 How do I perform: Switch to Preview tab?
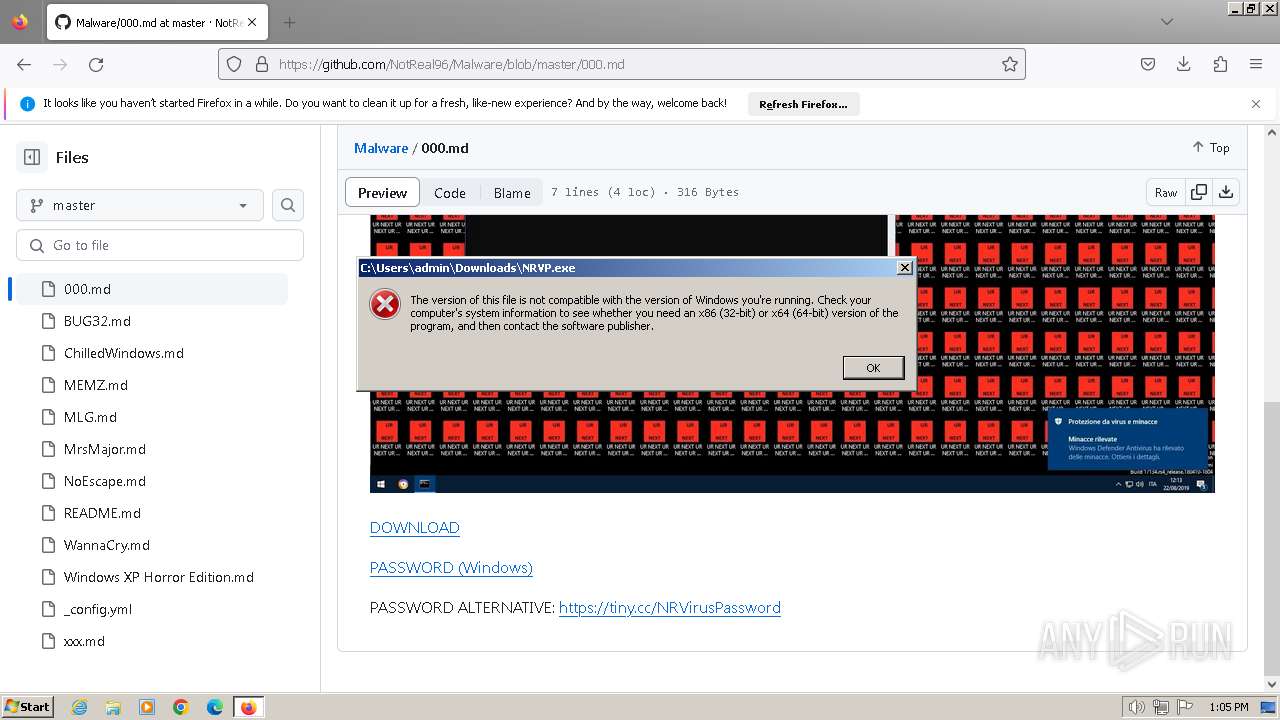382,193
